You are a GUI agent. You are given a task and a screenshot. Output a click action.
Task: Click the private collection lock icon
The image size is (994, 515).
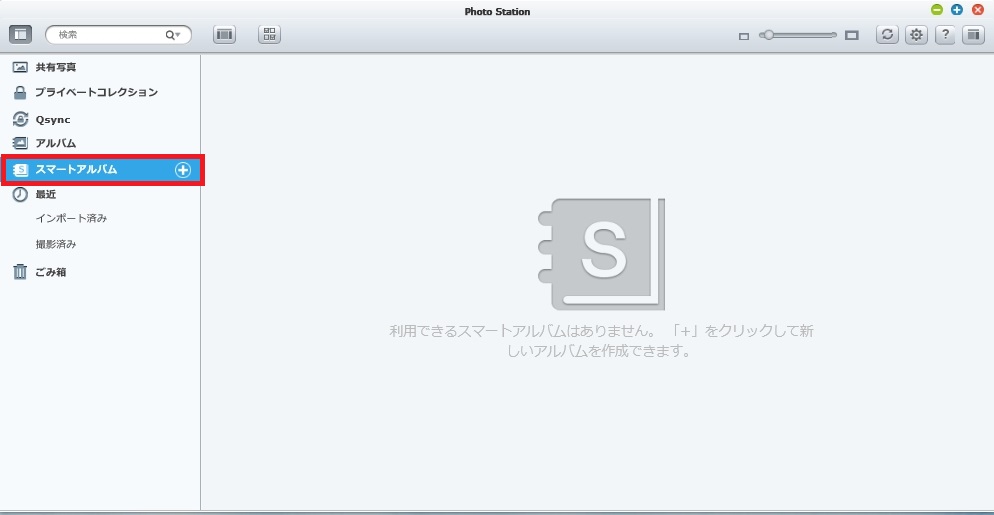point(20,93)
